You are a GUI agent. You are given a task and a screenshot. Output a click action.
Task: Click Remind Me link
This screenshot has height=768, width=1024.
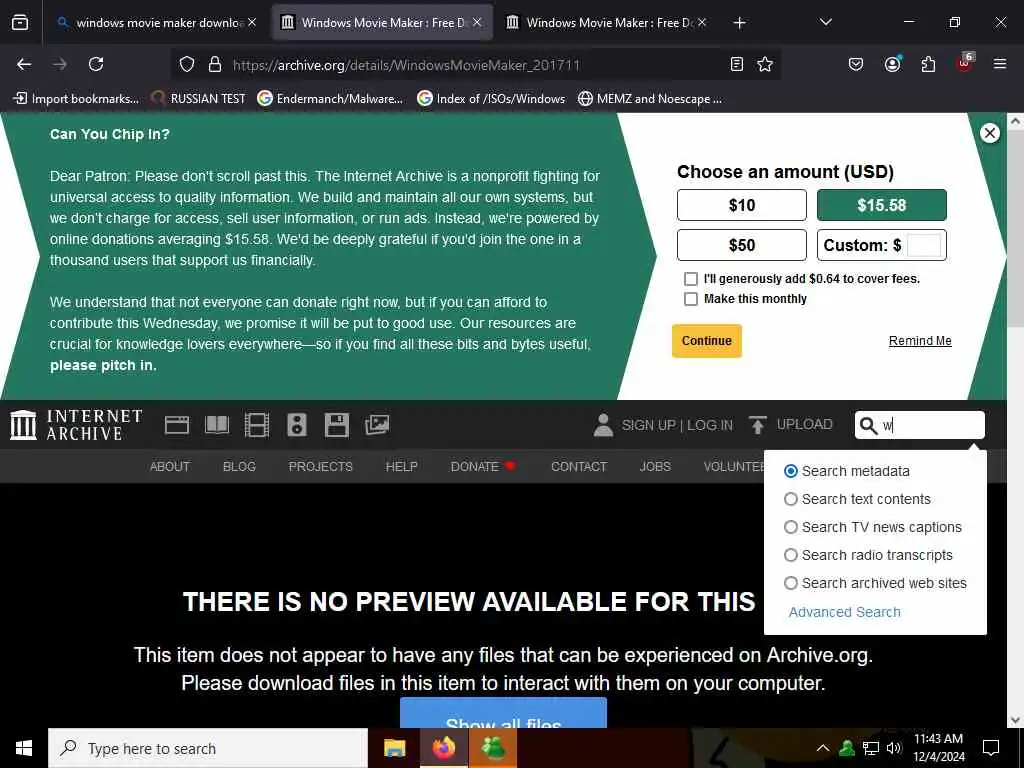tap(920, 341)
